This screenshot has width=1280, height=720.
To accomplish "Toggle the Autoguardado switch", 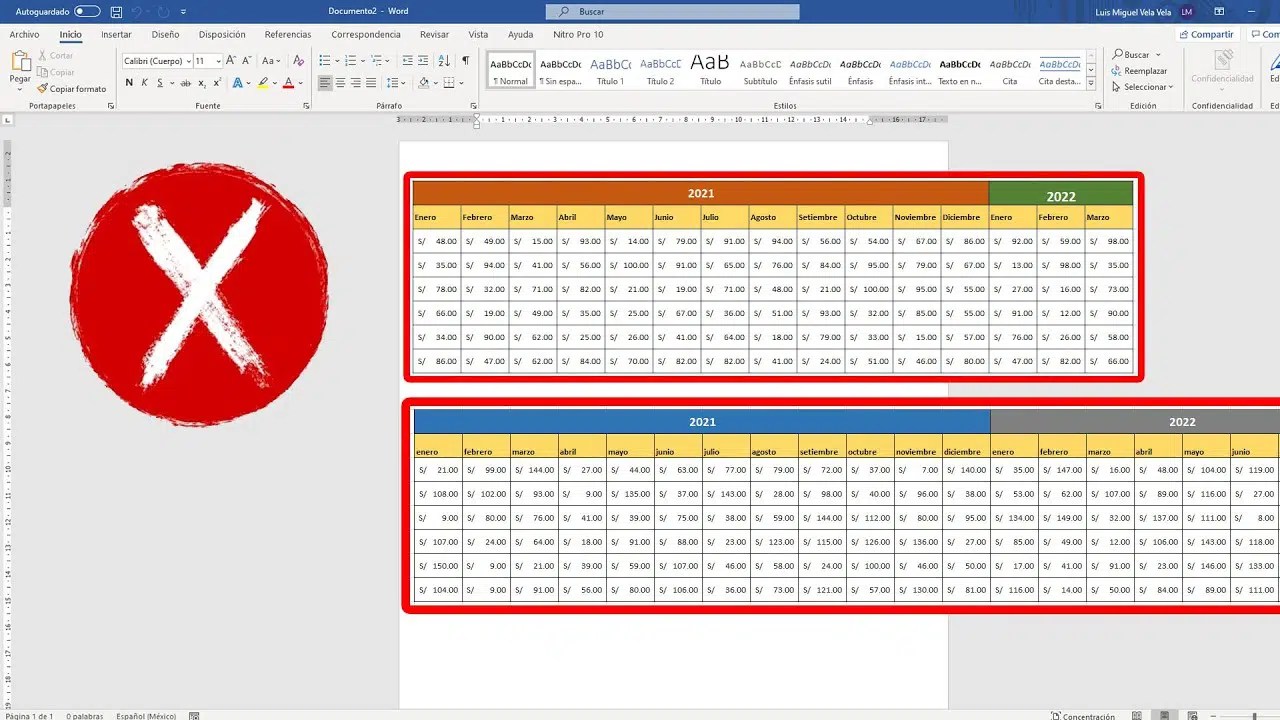I will point(87,12).
